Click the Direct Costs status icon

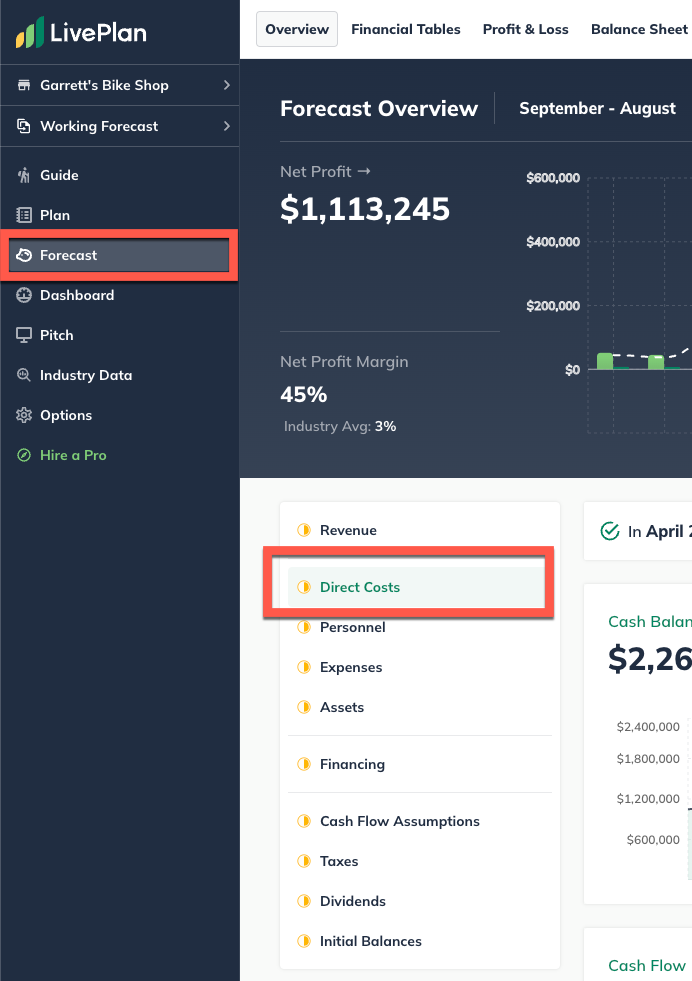(304, 587)
